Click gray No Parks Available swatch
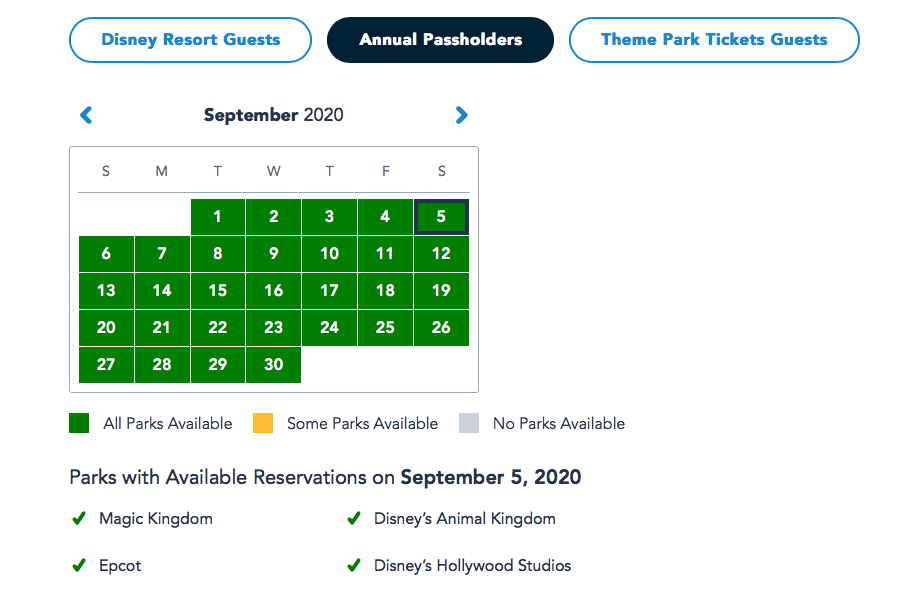This screenshot has height=606, width=909. point(469,423)
